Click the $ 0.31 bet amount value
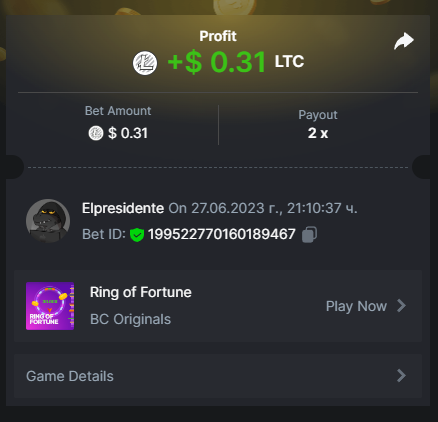 pos(128,133)
